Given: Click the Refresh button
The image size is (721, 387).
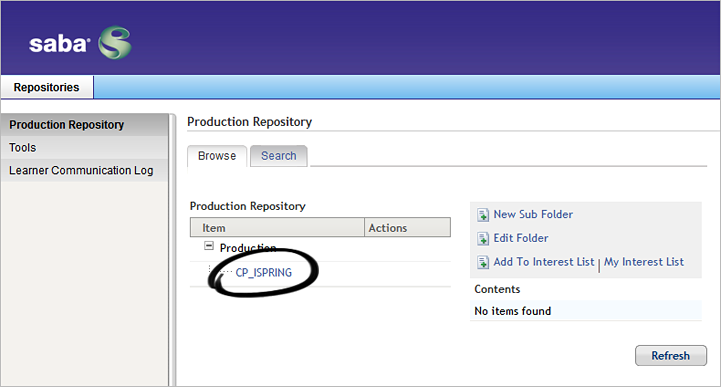Looking at the screenshot, I should pos(670,356).
